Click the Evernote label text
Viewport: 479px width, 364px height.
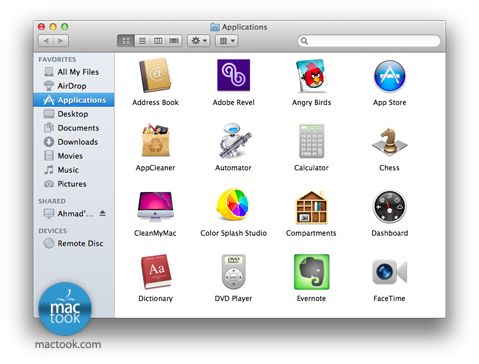[x=311, y=299]
